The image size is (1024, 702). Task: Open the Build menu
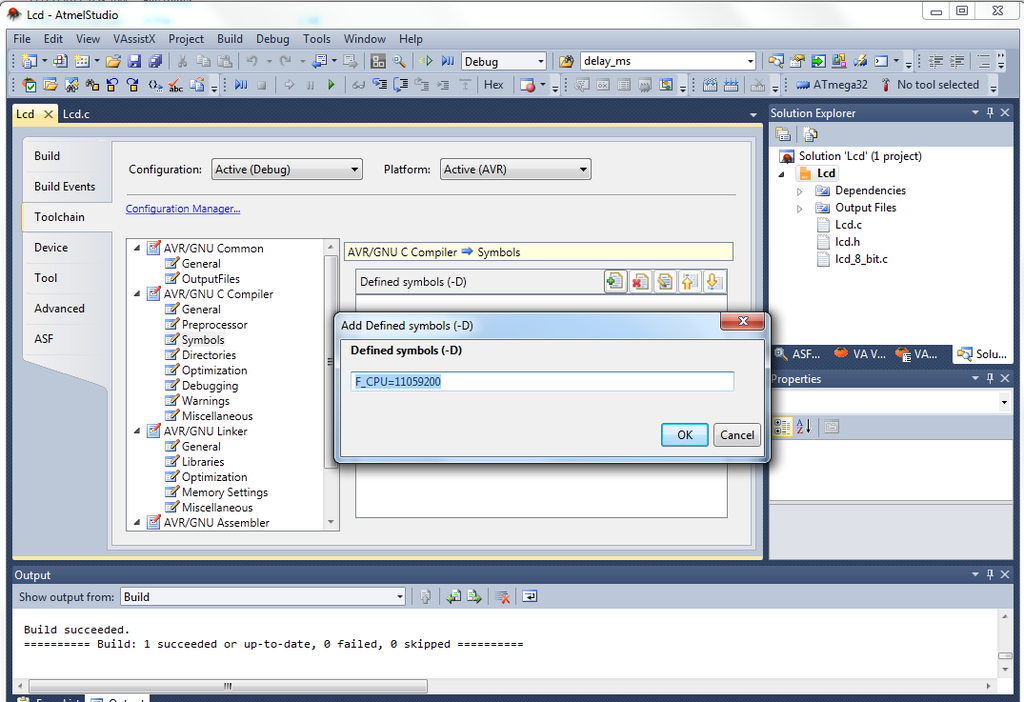(x=230, y=39)
